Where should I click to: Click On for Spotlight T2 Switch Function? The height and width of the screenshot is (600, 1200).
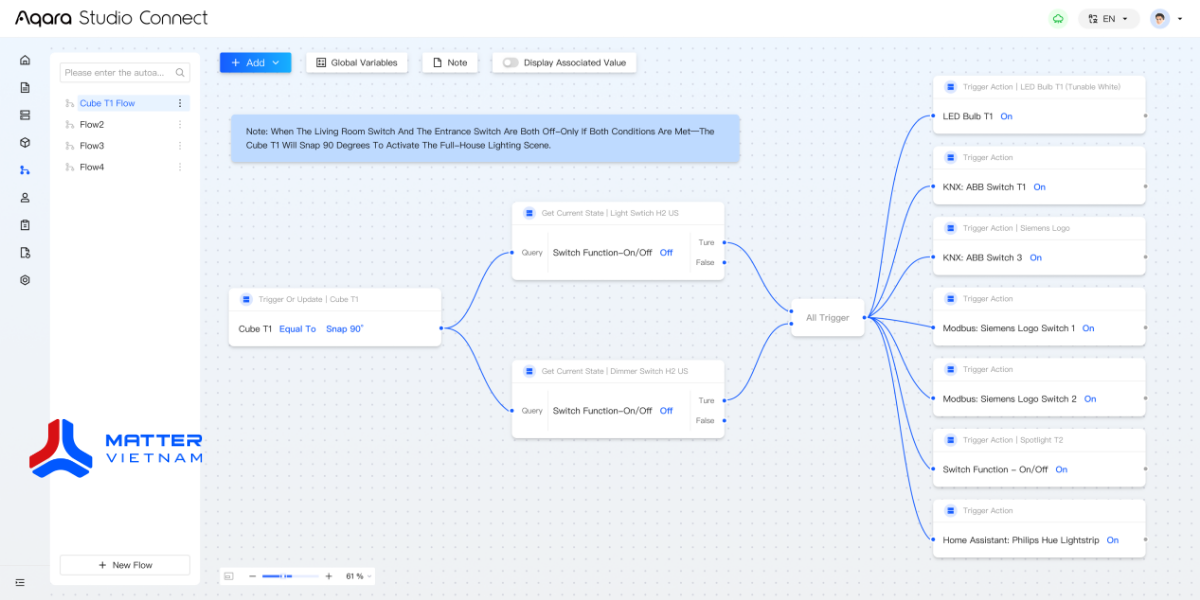point(1061,470)
